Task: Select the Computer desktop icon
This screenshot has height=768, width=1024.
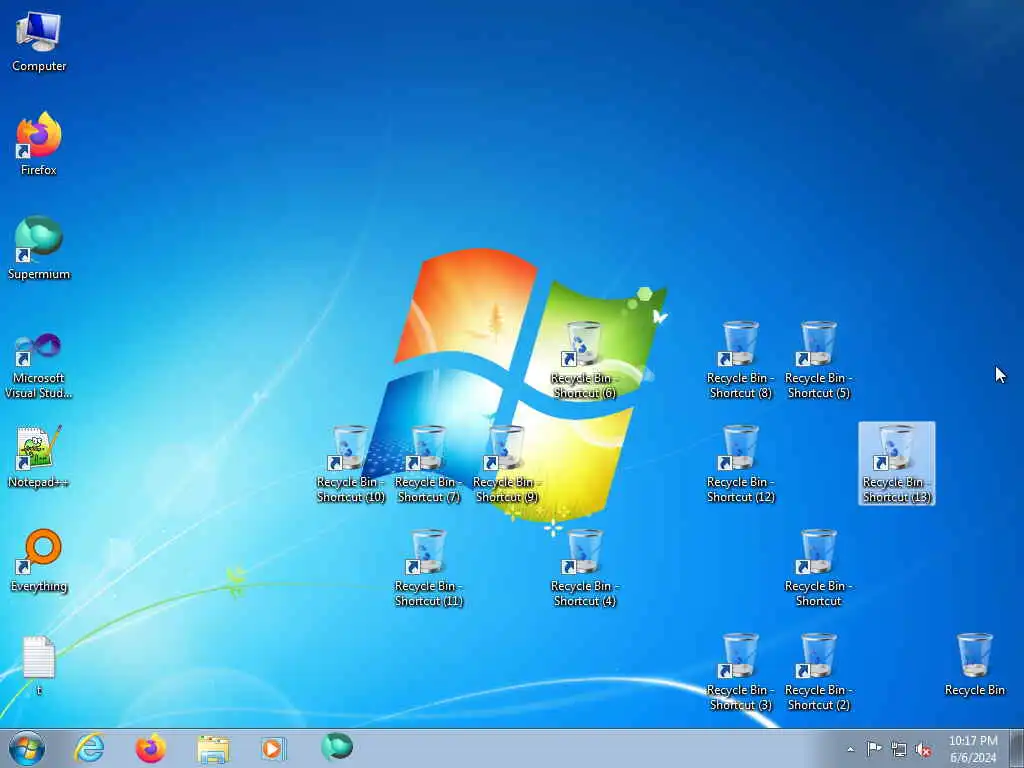Action: tap(39, 42)
